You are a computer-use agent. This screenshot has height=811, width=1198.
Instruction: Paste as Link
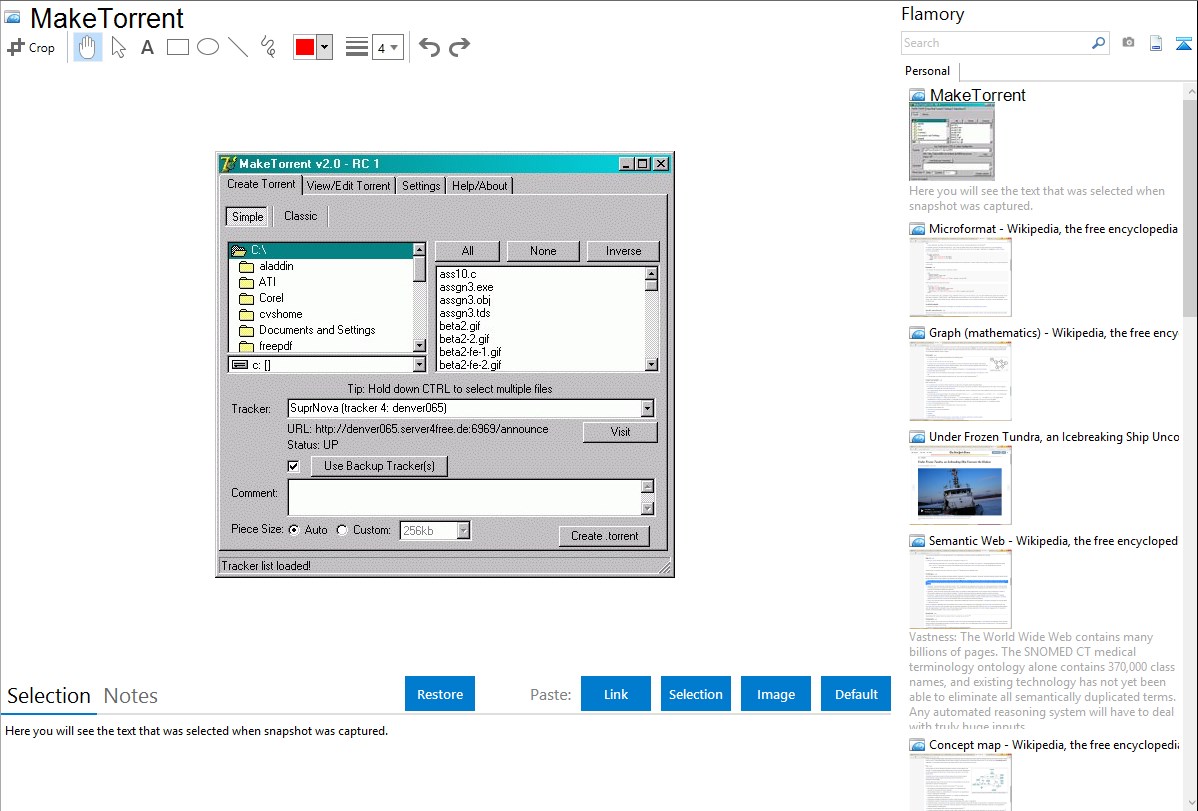point(616,694)
